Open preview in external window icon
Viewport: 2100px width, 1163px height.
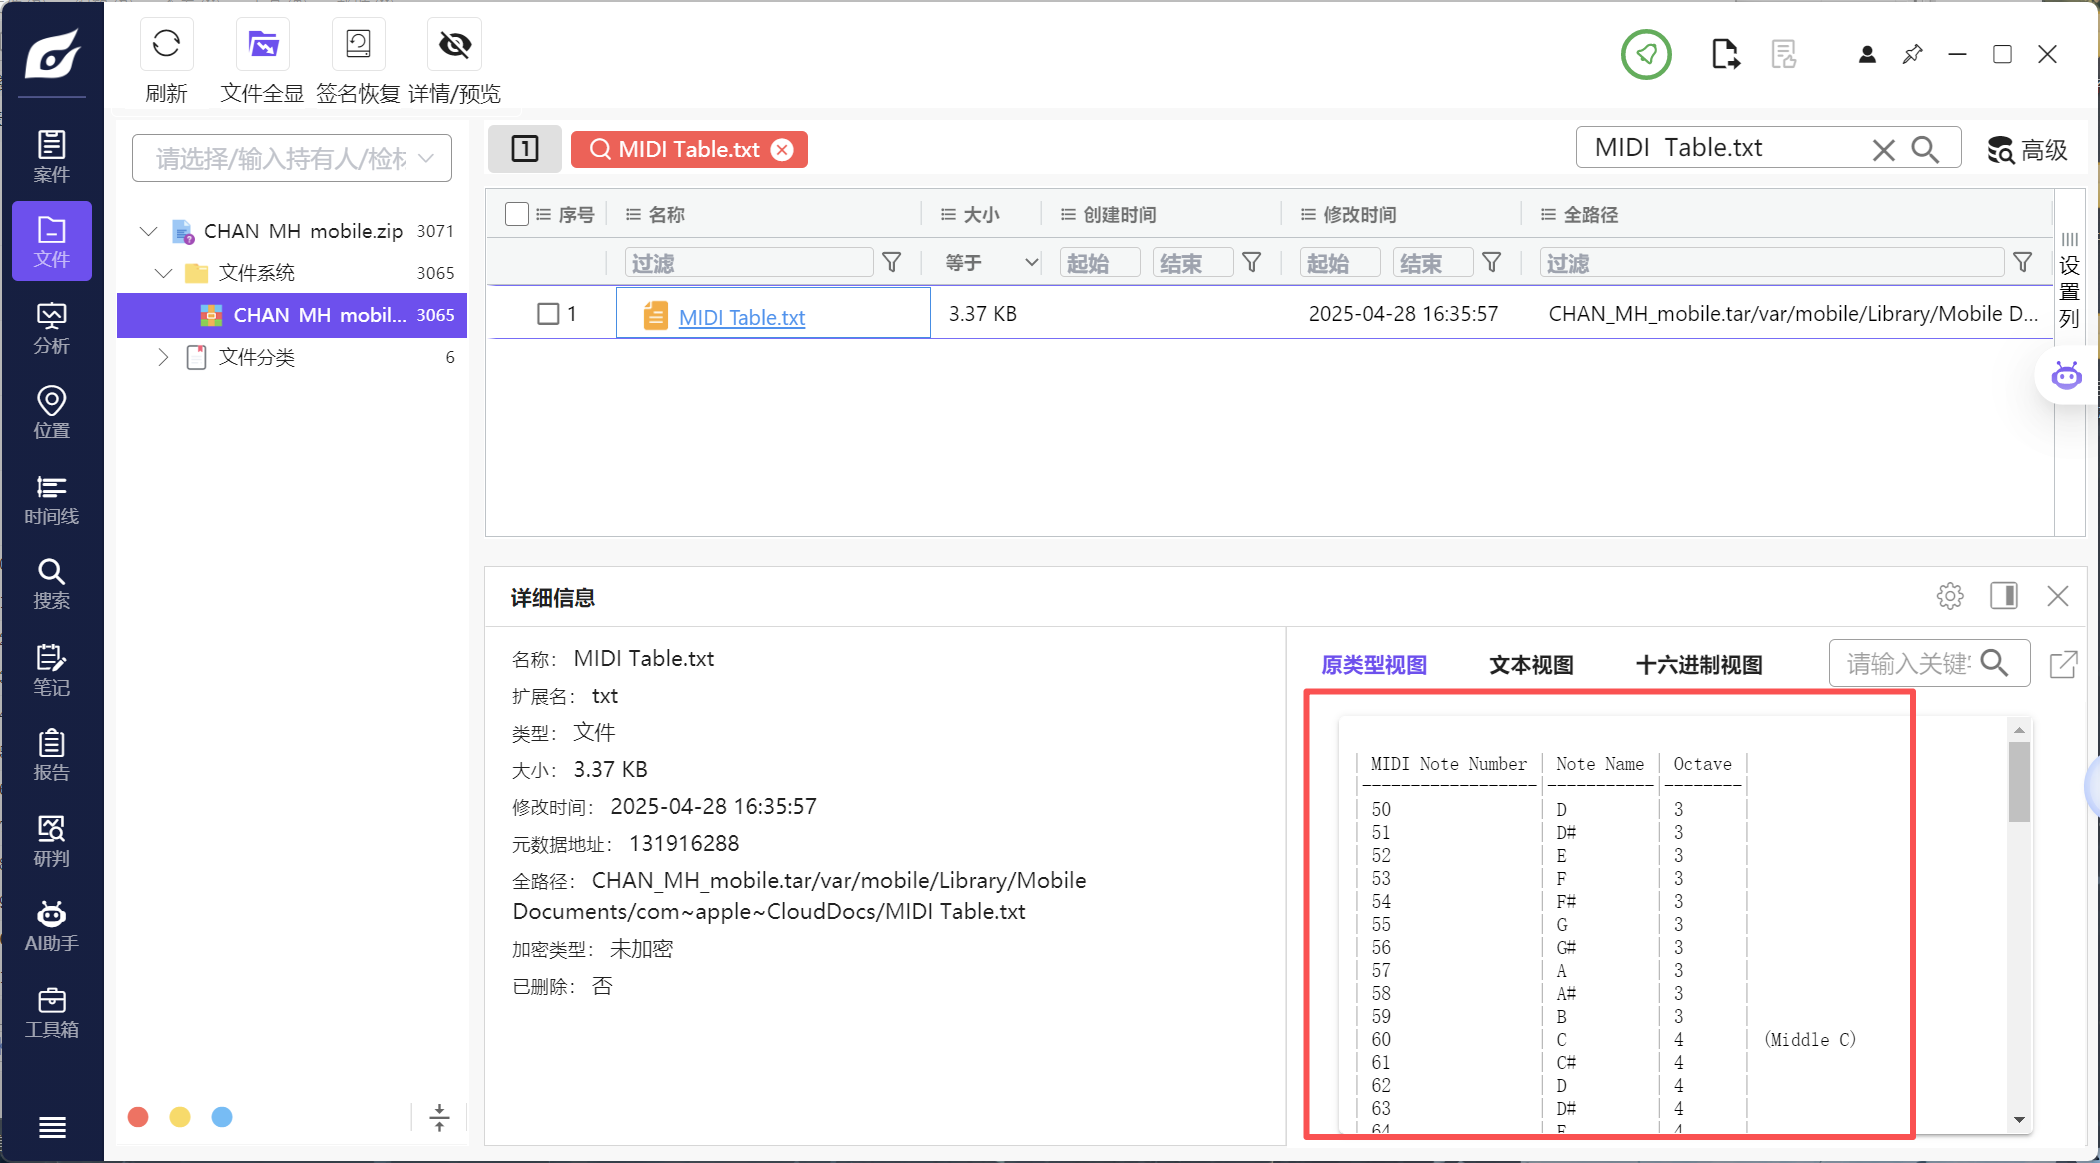(x=2063, y=664)
